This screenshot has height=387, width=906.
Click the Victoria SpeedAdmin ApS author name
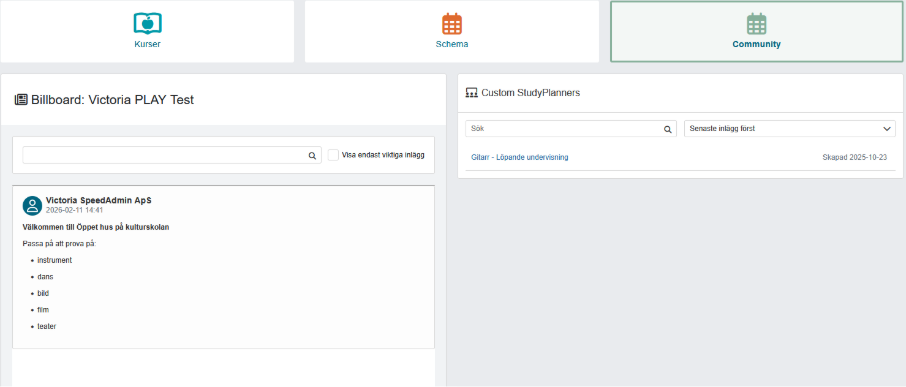(99, 200)
